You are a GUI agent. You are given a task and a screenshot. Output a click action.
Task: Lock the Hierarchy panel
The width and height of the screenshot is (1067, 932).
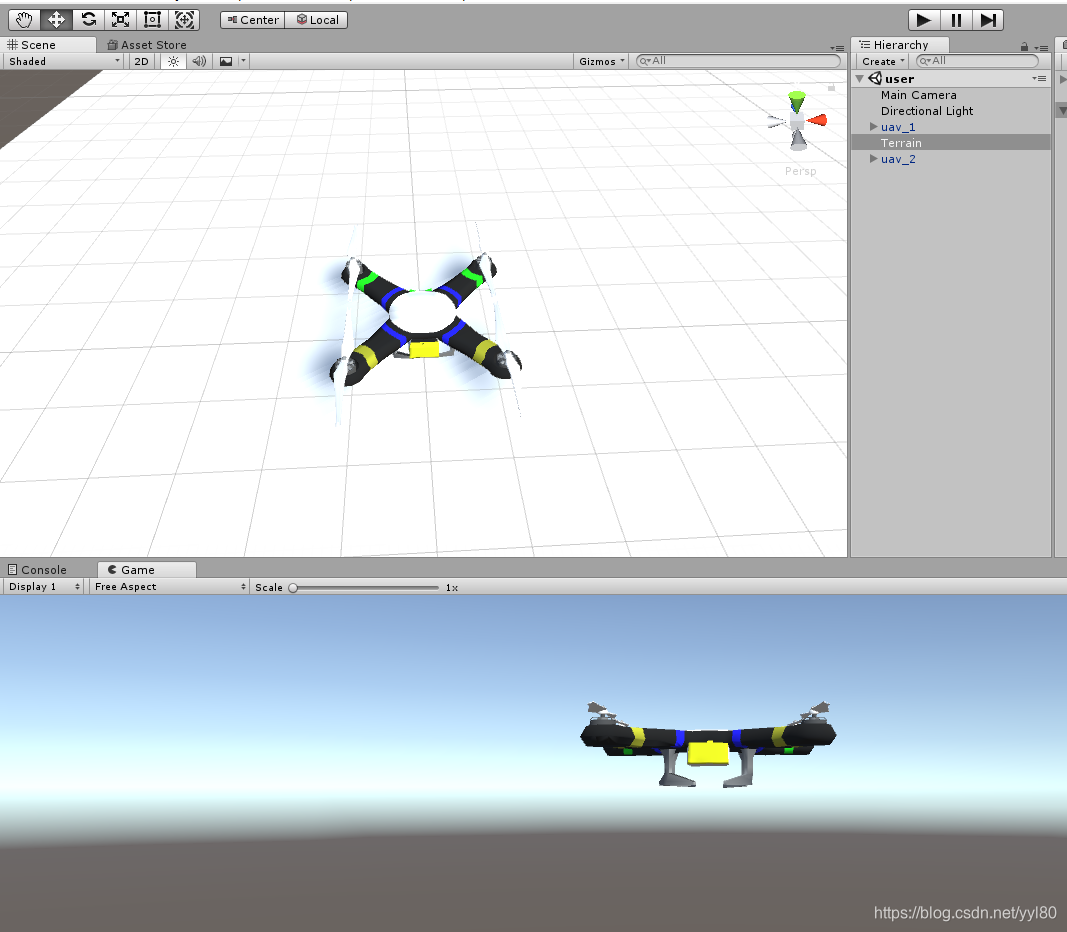point(1024,47)
